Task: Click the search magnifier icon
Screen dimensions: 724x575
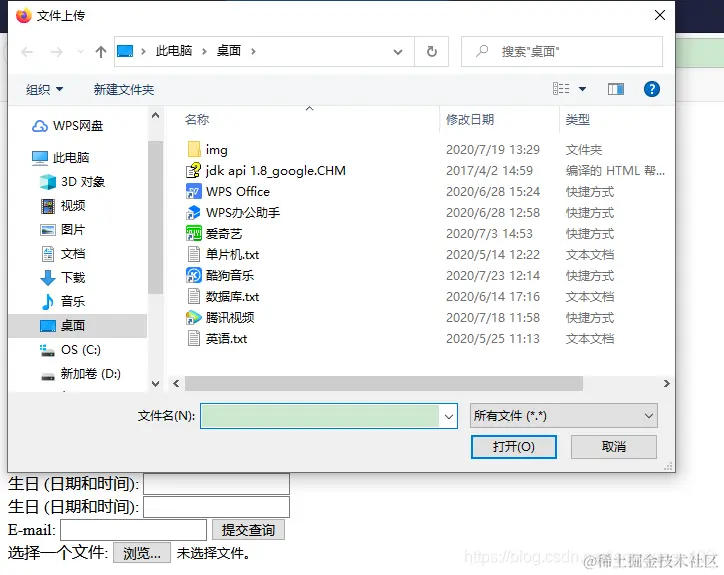Action: point(482,51)
